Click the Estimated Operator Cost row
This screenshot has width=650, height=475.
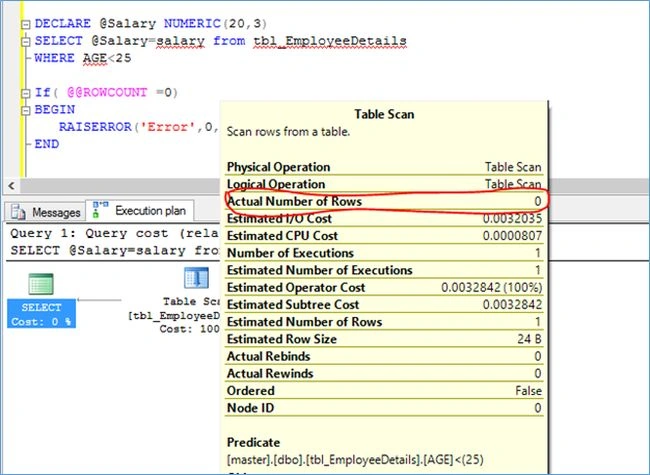point(384,287)
